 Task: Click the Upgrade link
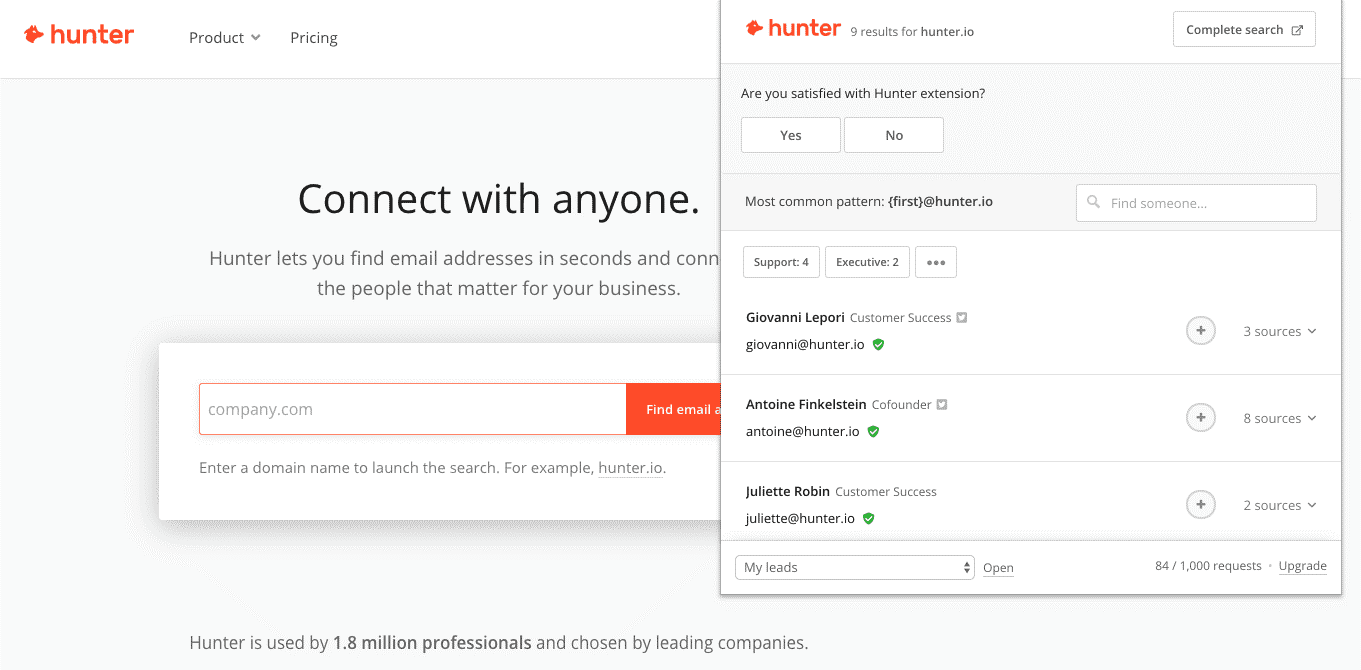[x=1302, y=566]
